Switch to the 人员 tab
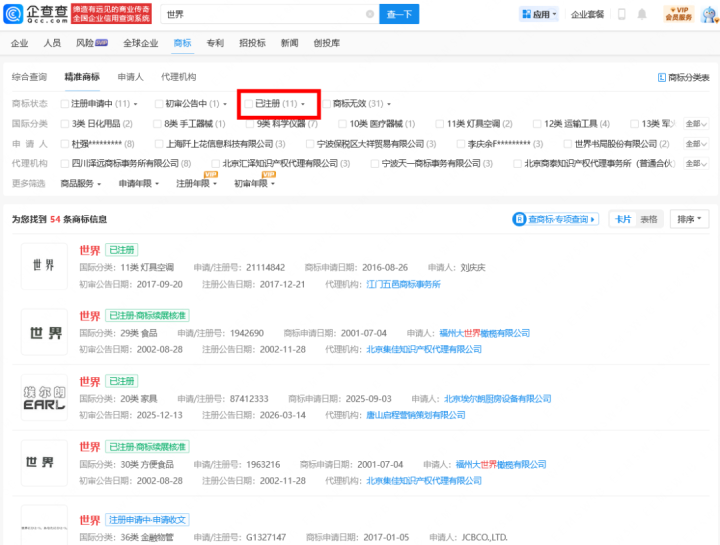Screen dimensions: 720x545 click(52, 43)
